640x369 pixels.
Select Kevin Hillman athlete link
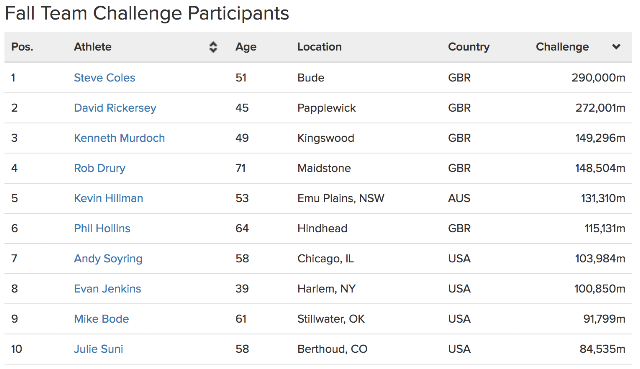point(109,198)
